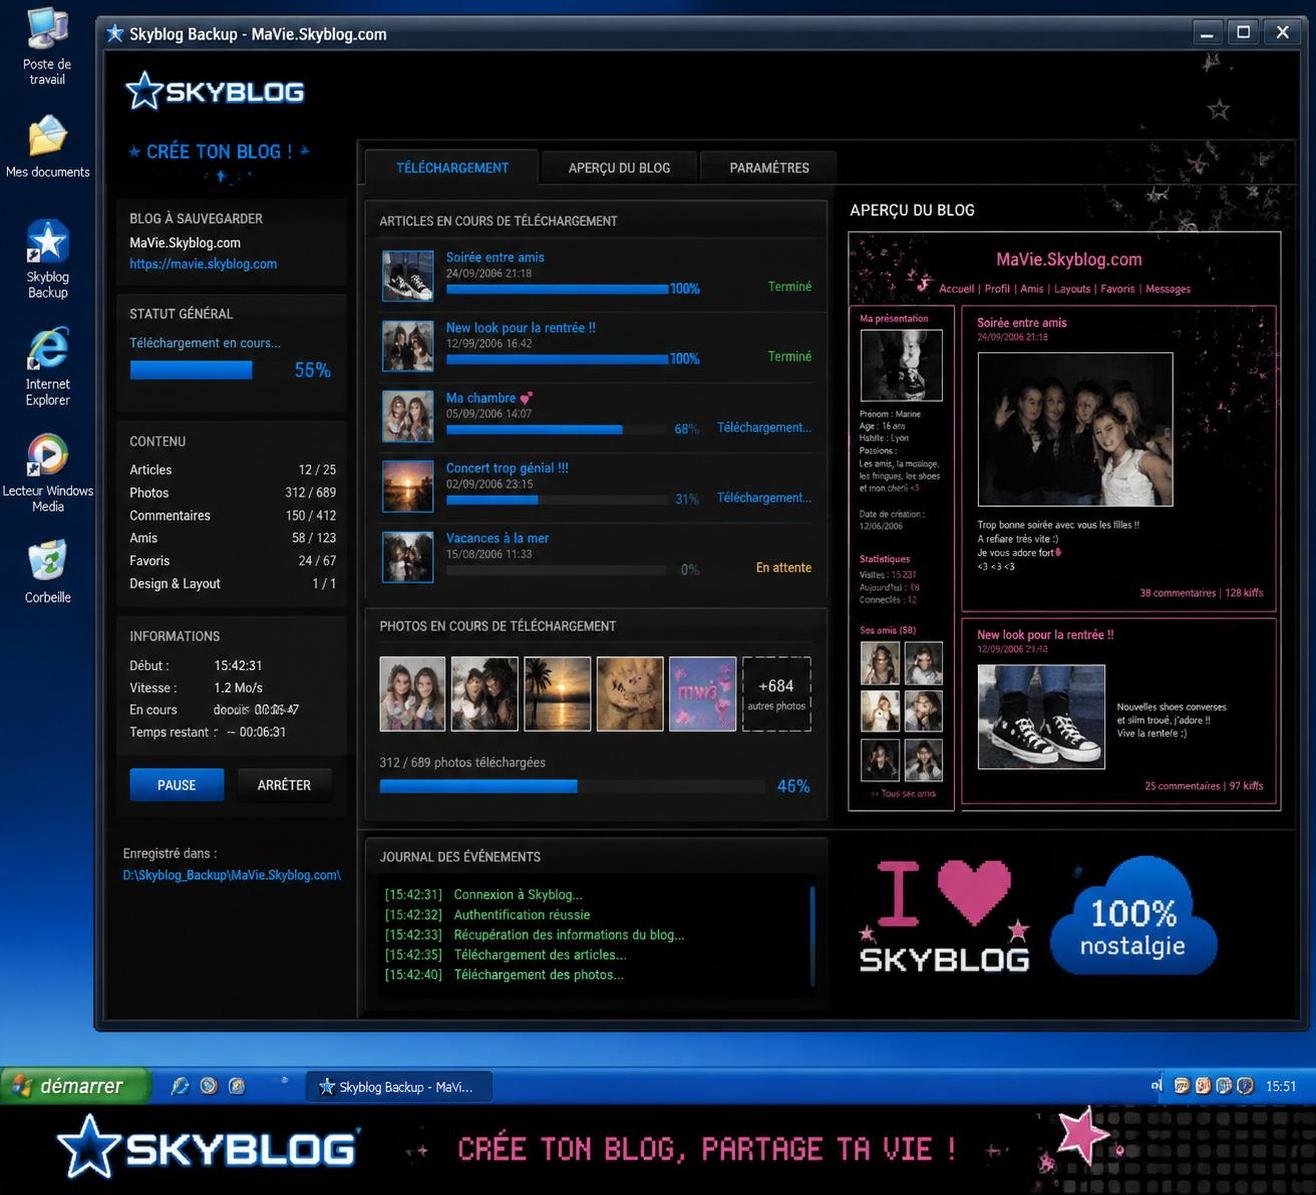Click the 100% nostalgie cloud badge
The width and height of the screenshot is (1316, 1195).
[x=1133, y=918]
